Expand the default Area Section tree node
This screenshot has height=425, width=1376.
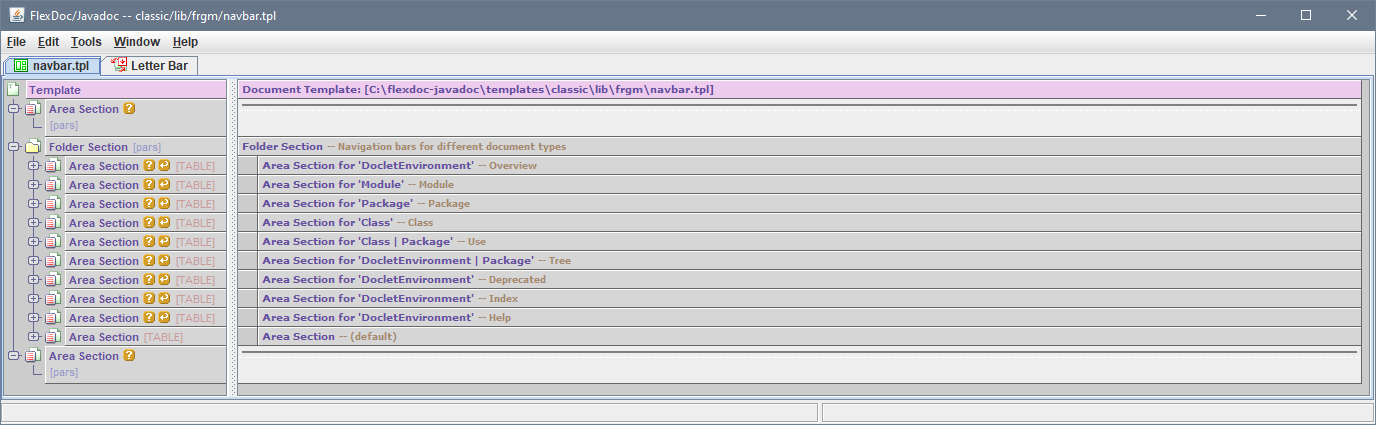point(34,337)
